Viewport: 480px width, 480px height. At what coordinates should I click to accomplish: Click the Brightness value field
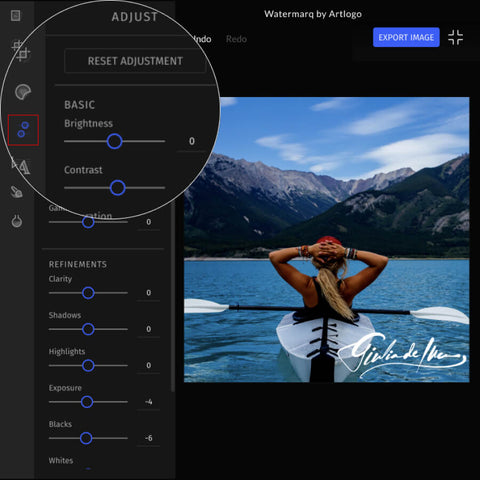pos(192,141)
